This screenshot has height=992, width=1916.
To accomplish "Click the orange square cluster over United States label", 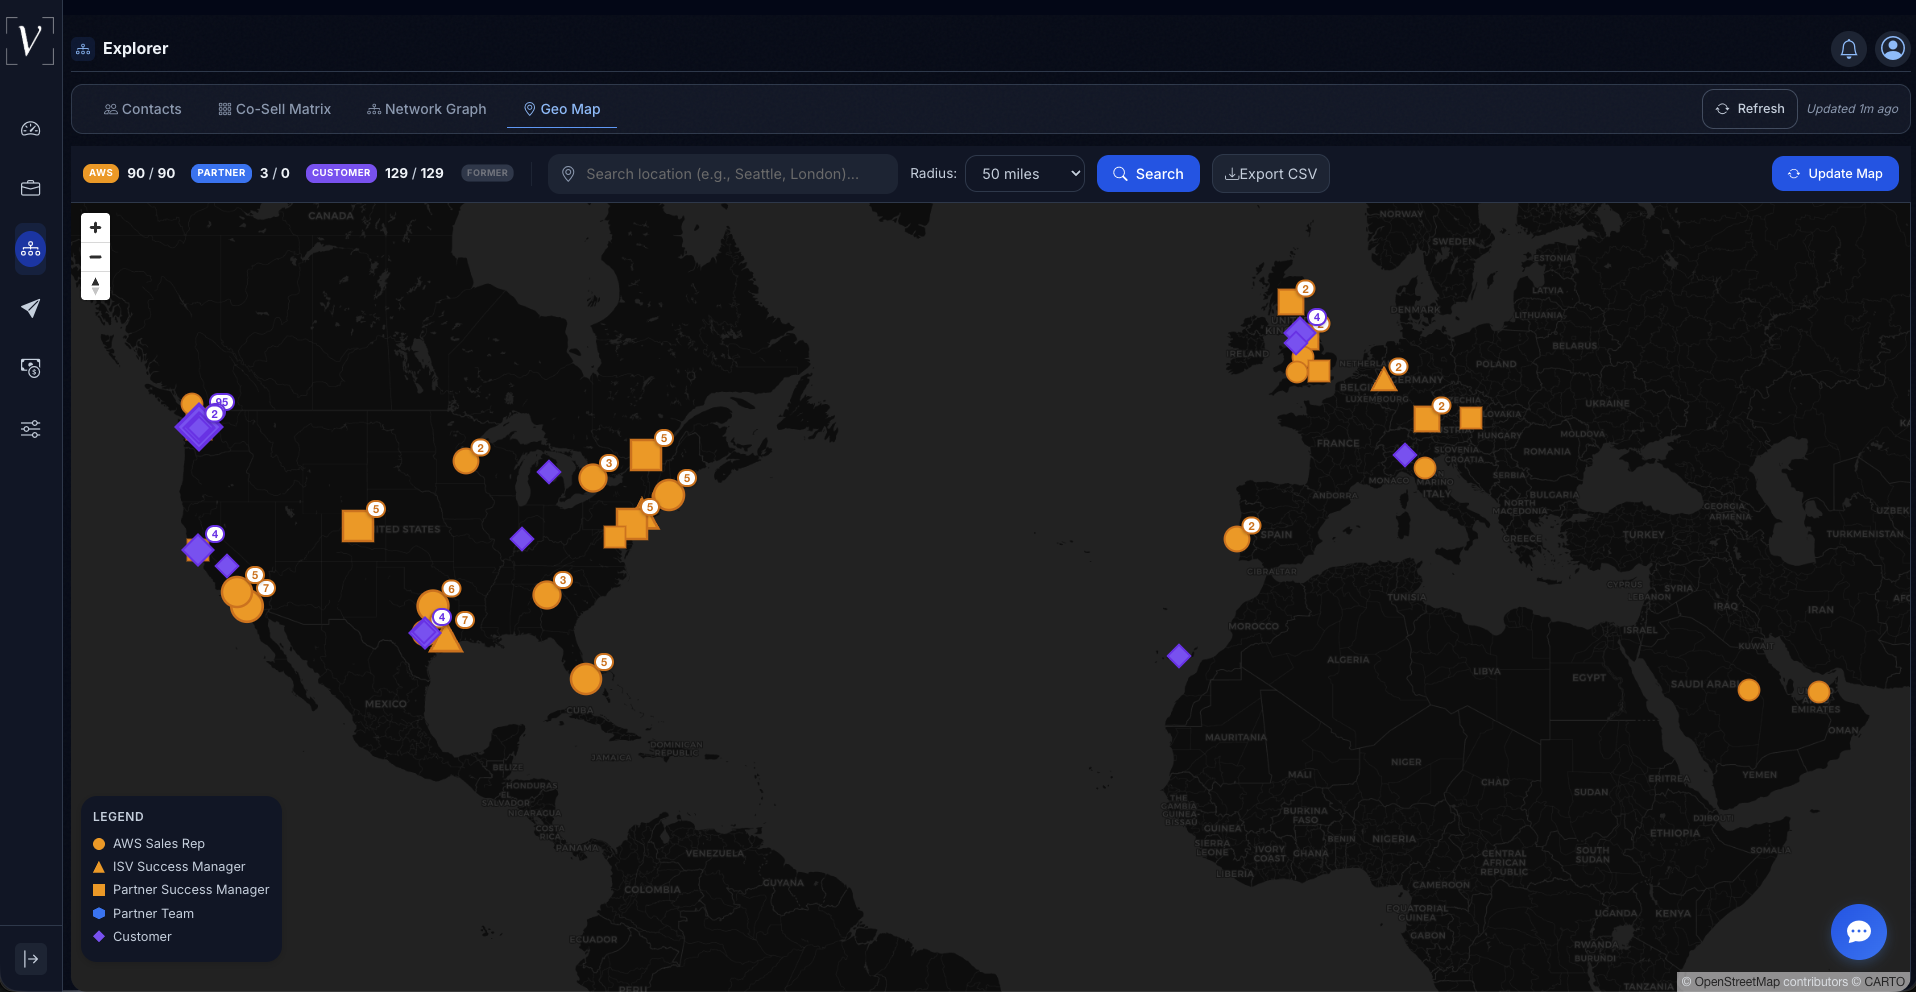I will (x=358, y=526).
